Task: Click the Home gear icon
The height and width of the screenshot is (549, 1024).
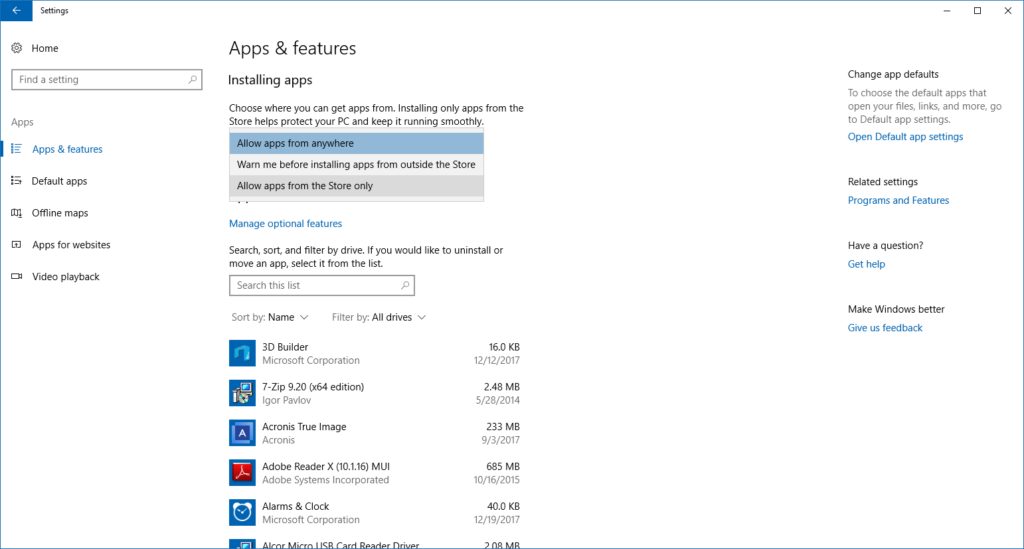Action: pos(17,48)
